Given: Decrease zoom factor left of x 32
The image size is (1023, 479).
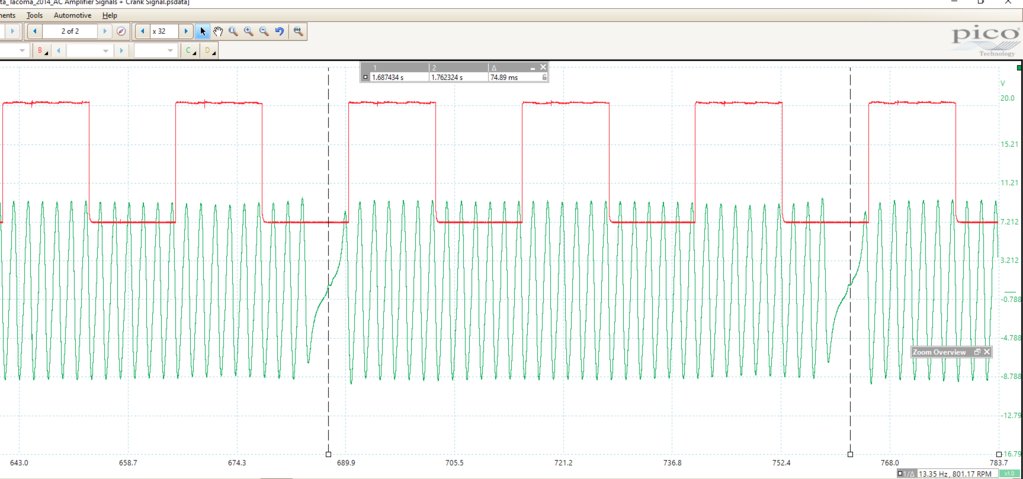Looking at the screenshot, I should [x=143, y=31].
